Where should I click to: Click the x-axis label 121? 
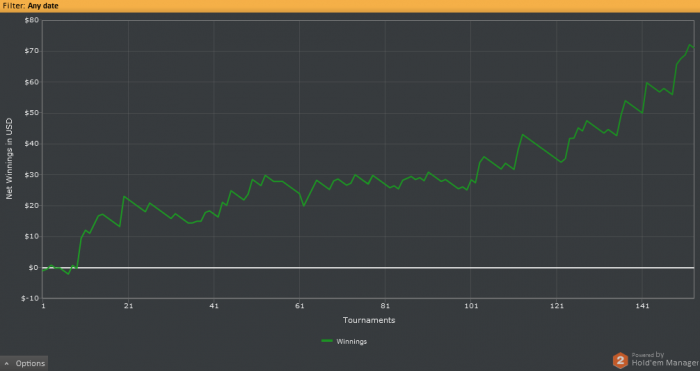click(557, 306)
